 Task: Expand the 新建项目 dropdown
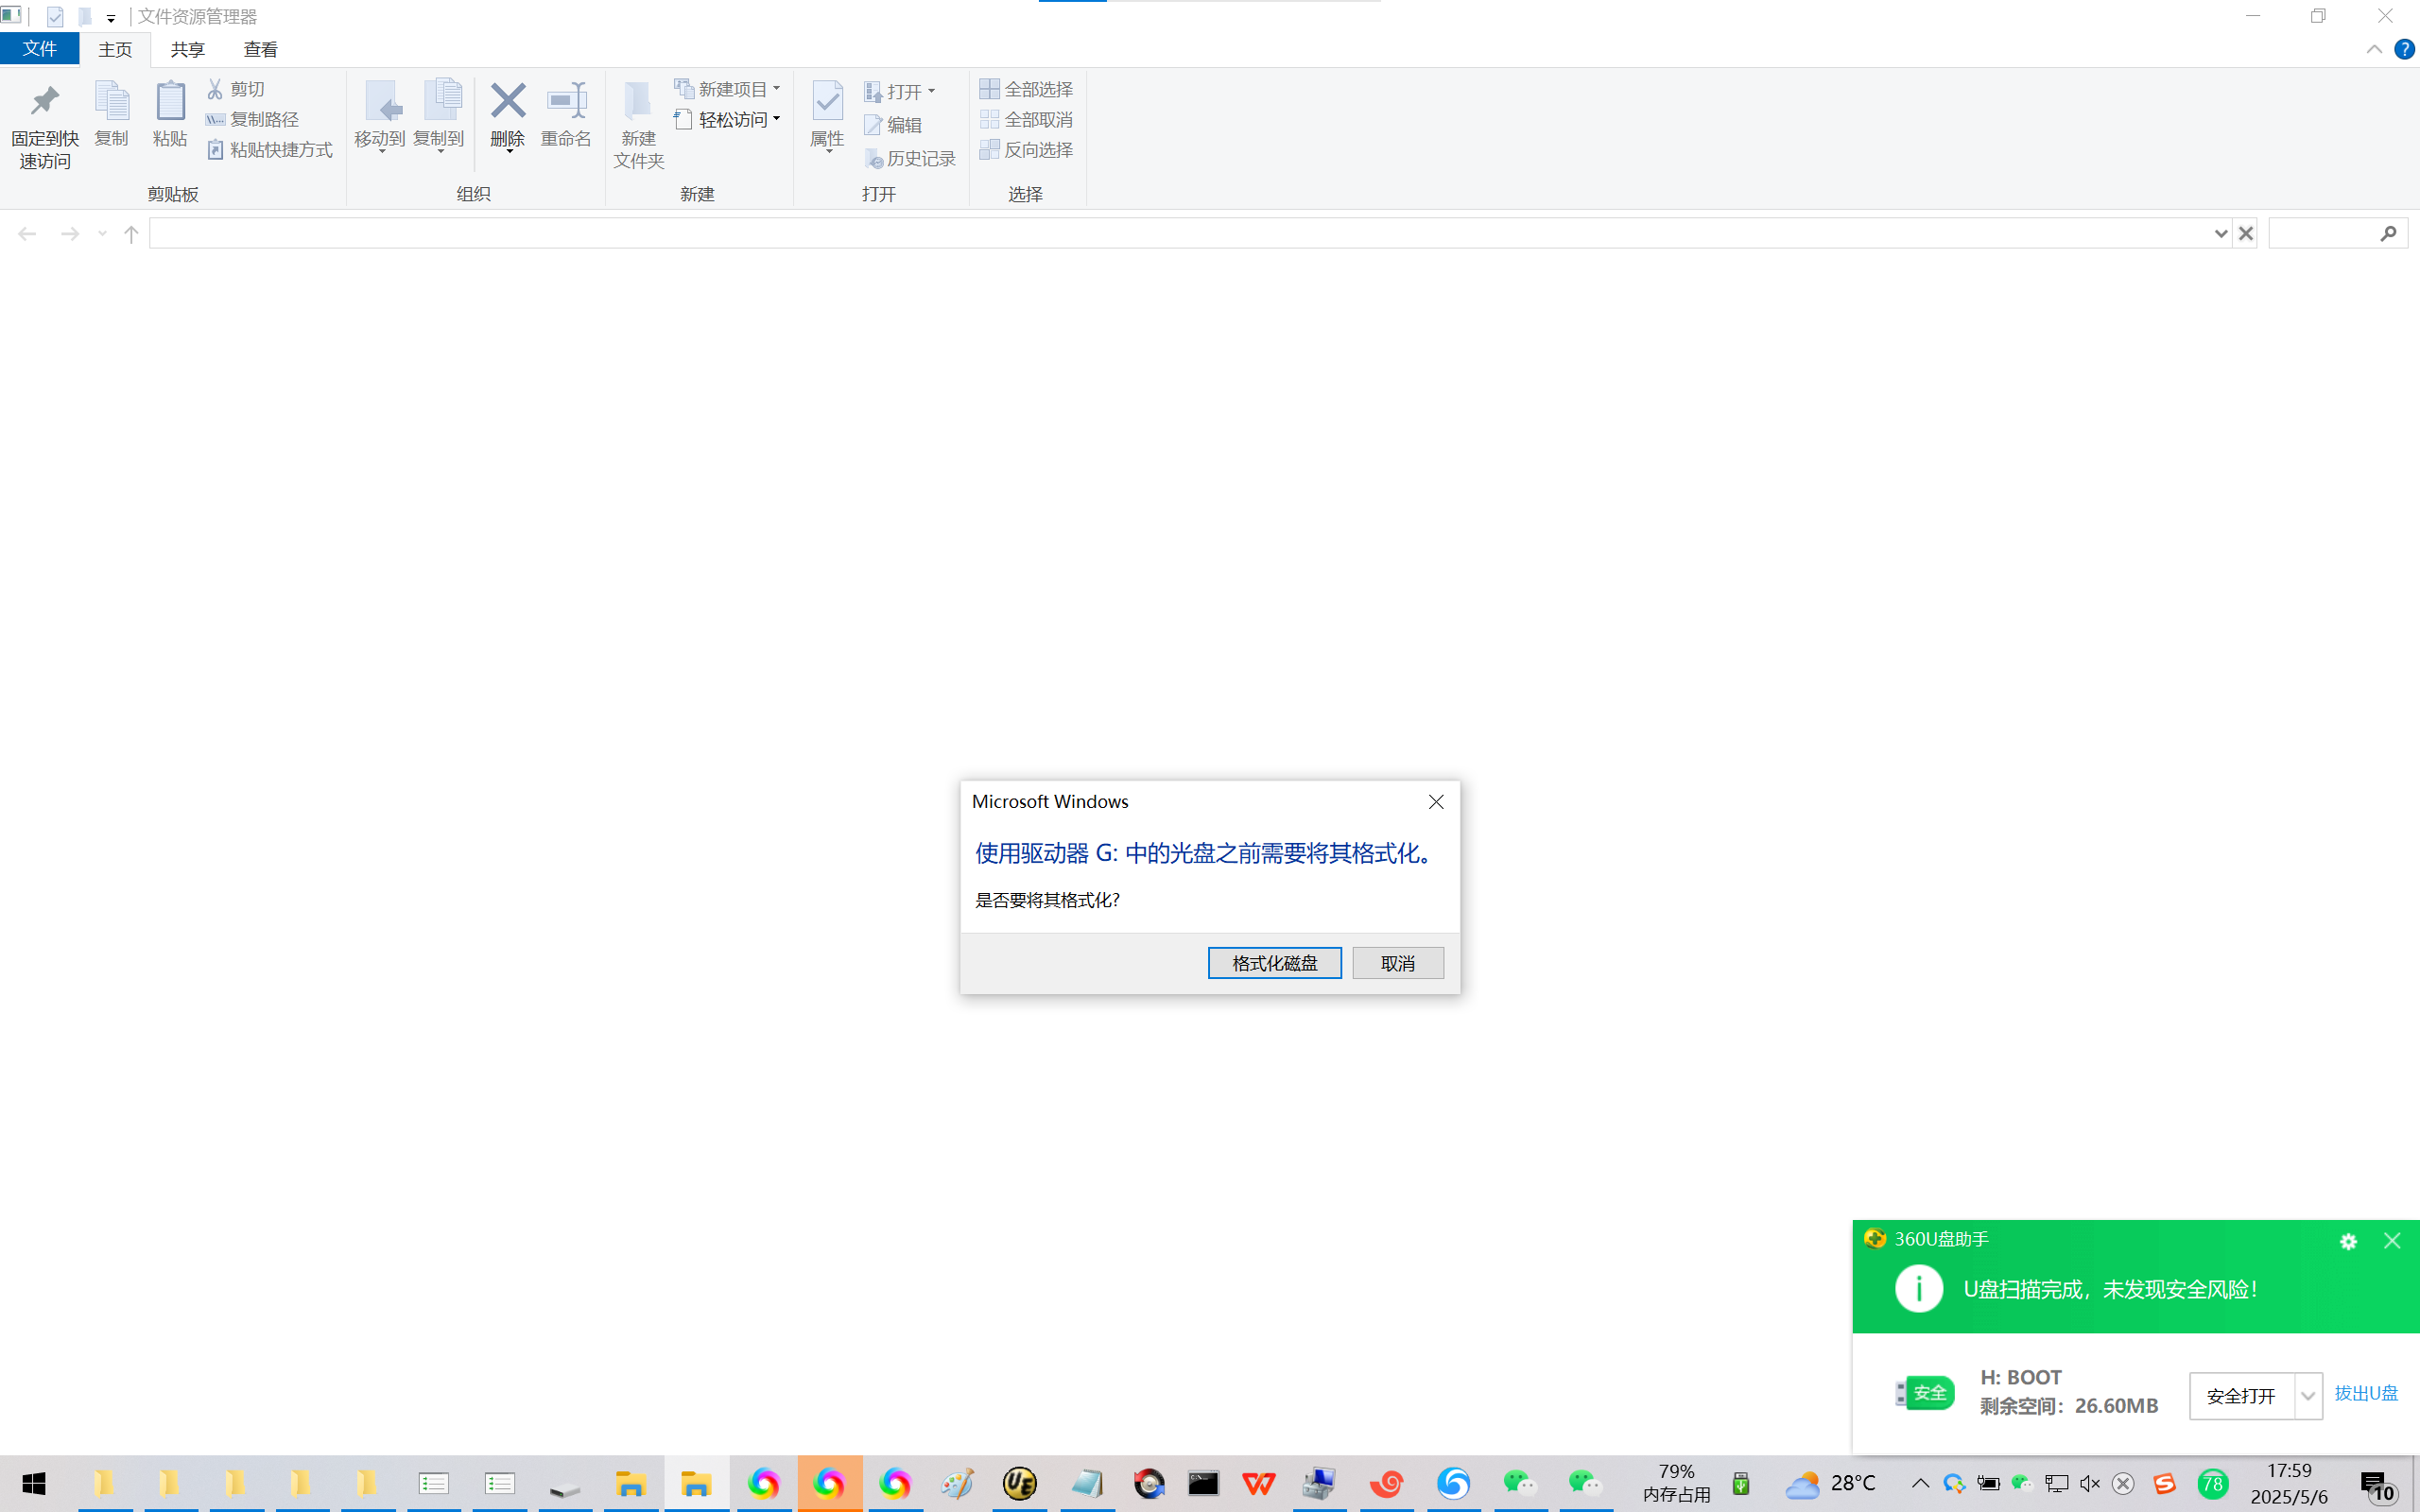[777, 89]
